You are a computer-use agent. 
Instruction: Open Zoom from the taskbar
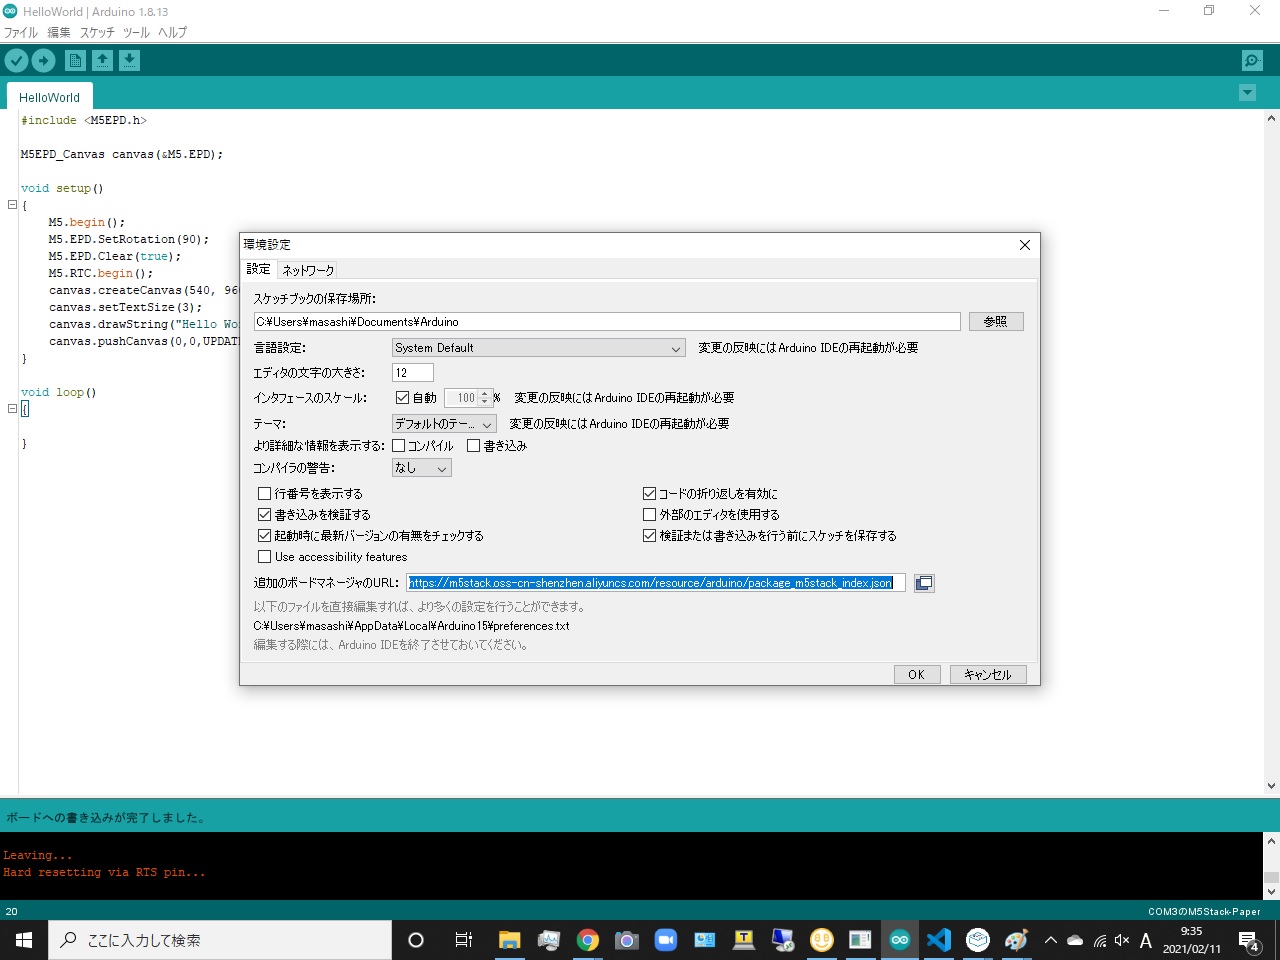666,940
